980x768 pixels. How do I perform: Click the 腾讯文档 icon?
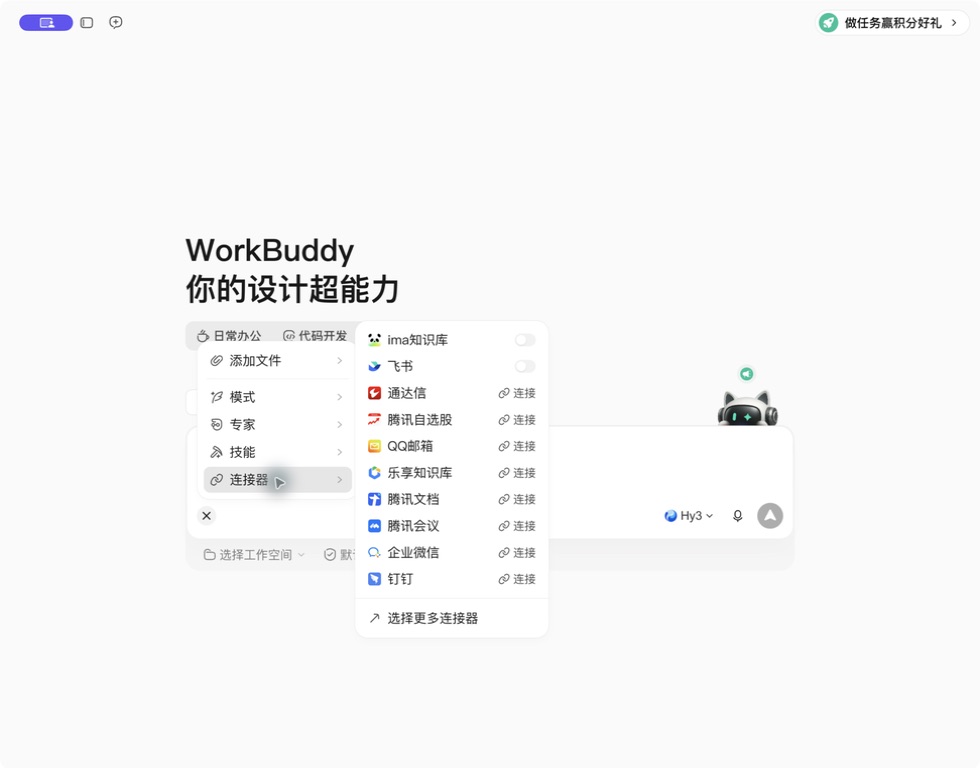point(374,499)
